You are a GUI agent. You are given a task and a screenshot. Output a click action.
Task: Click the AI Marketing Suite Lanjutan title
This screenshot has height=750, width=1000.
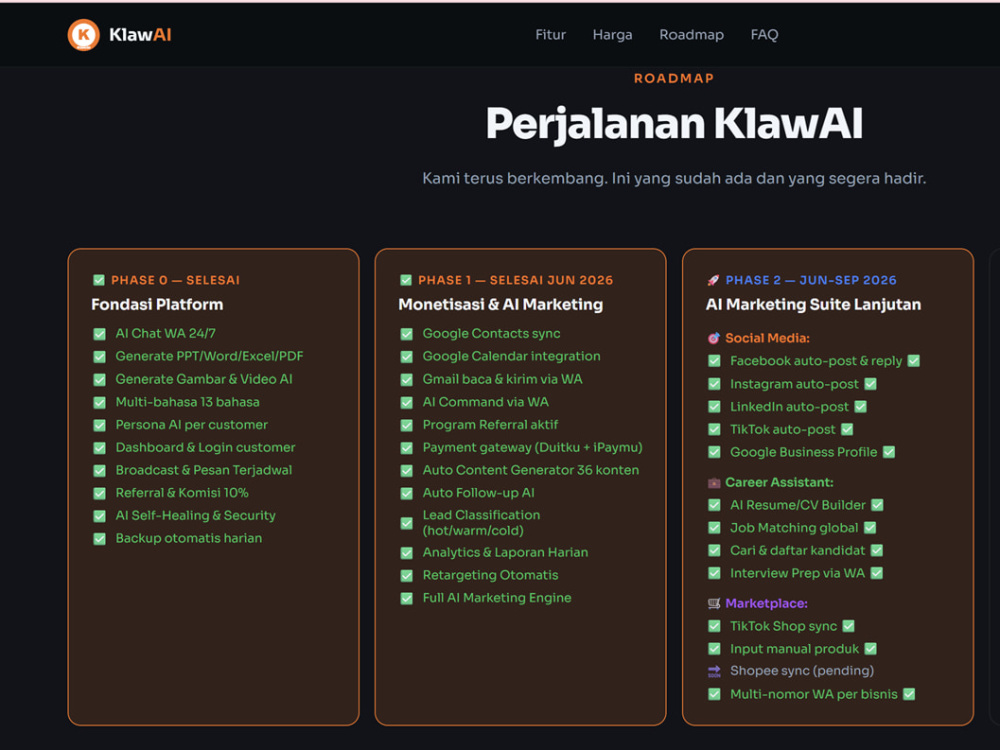pos(813,305)
